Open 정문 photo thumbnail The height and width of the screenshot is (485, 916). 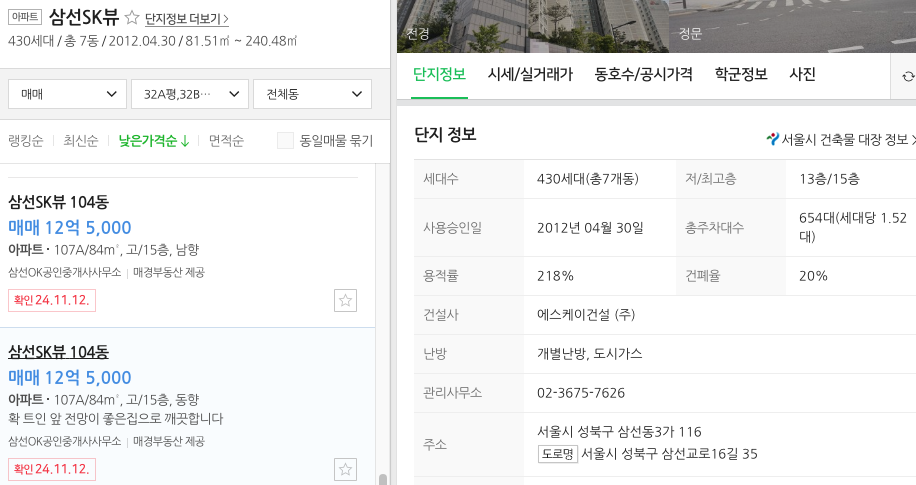pos(793,26)
